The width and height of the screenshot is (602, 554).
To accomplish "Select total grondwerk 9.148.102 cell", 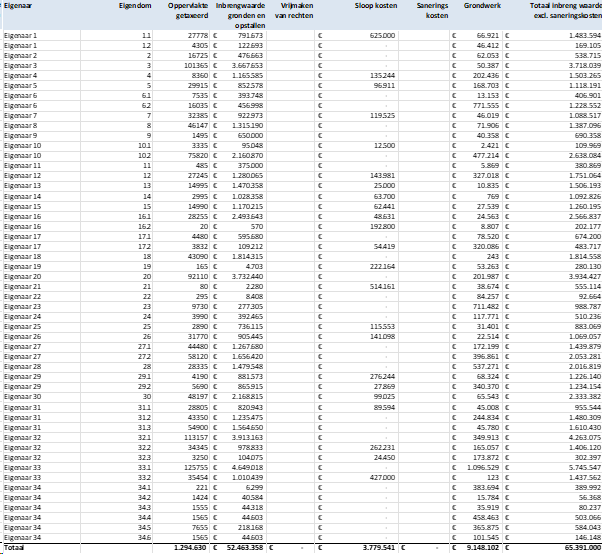I will pos(476,548).
